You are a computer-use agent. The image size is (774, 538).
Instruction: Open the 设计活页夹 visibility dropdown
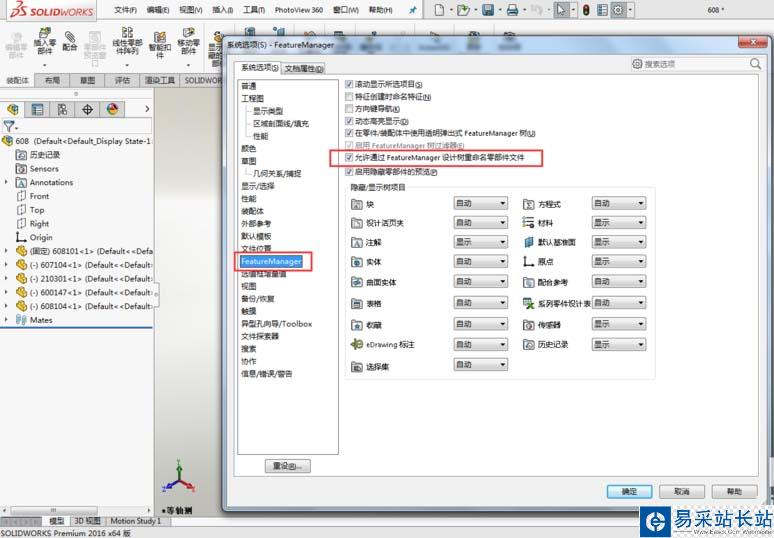[x=480, y=223]
